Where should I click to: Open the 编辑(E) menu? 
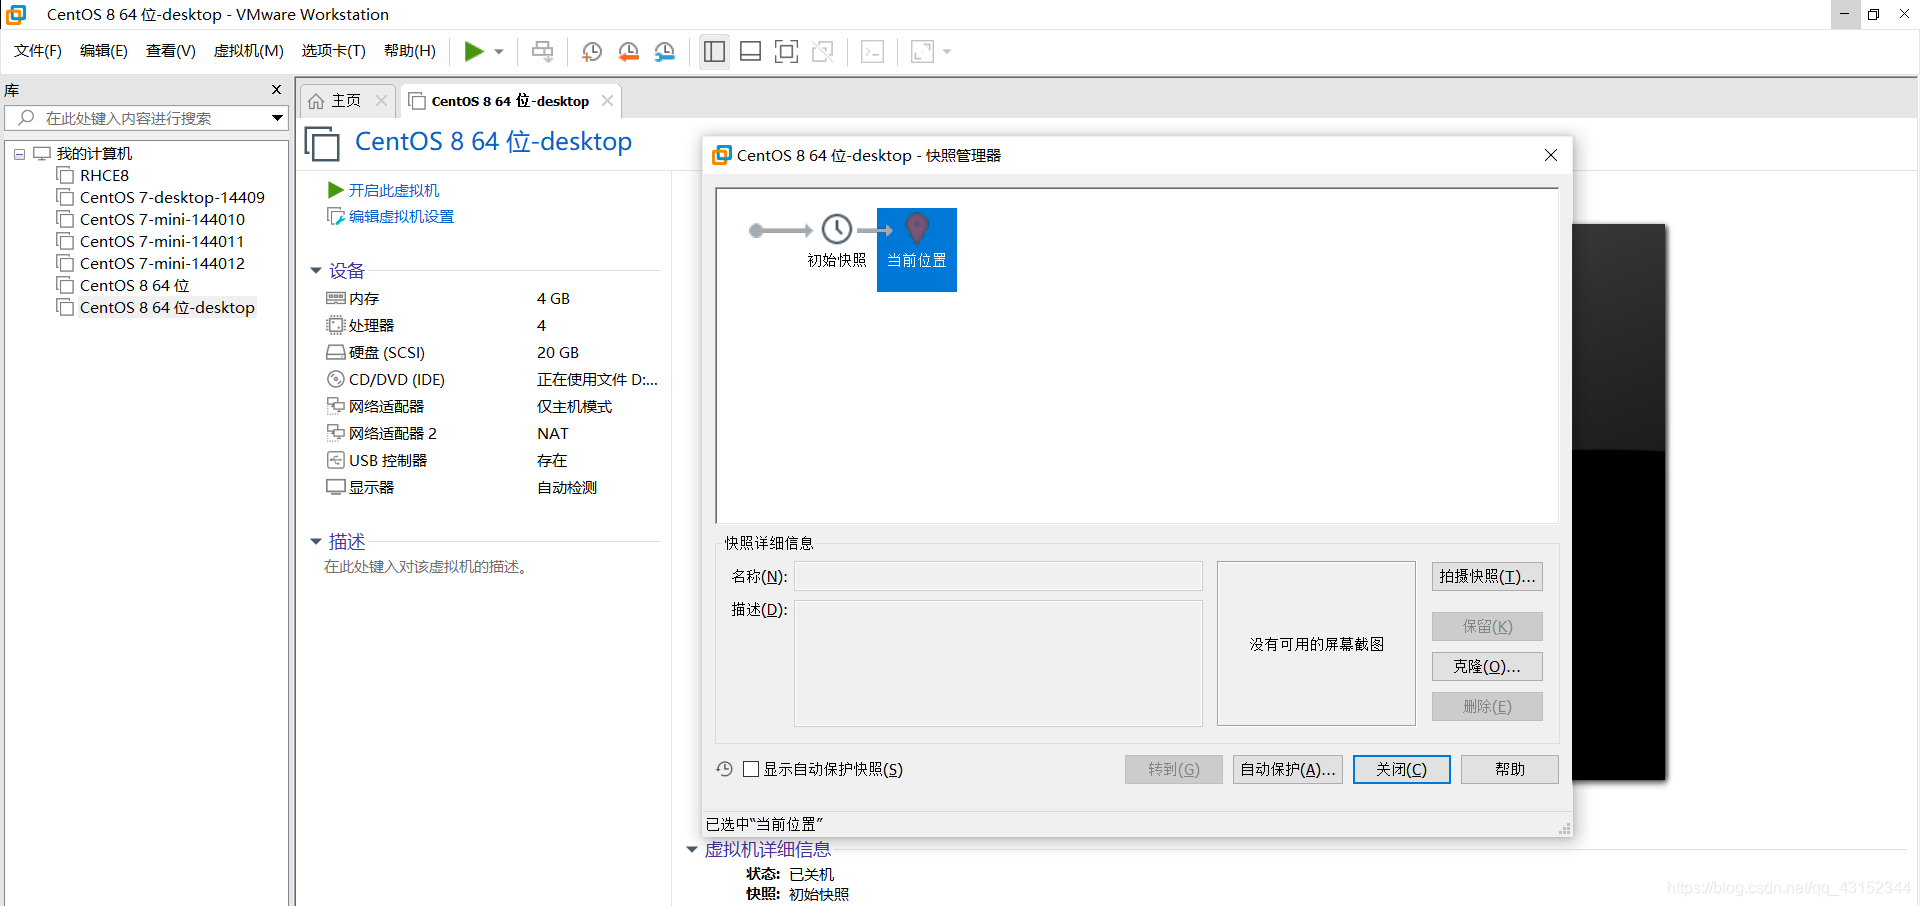[104, 51]
